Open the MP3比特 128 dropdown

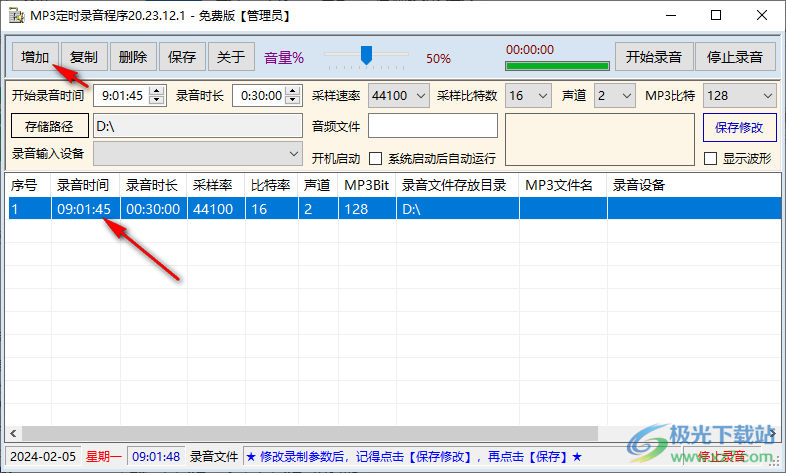[x=739, y=95]
